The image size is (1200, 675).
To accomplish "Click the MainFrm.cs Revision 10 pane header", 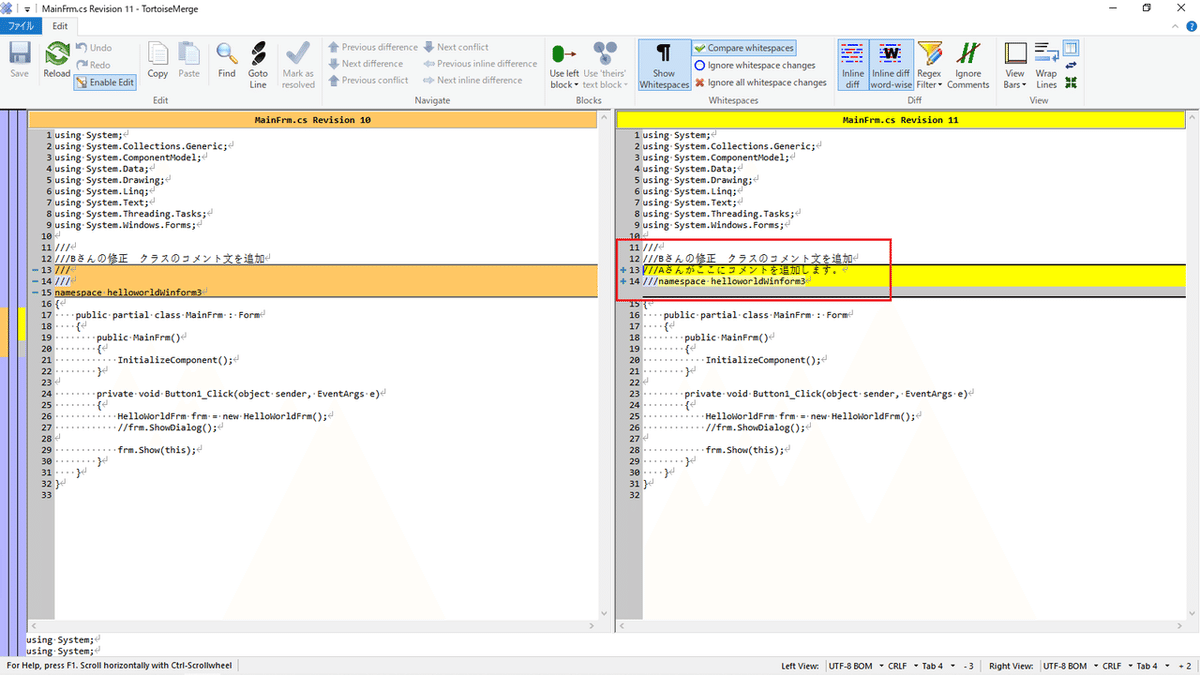I will (x=312, y=119).
